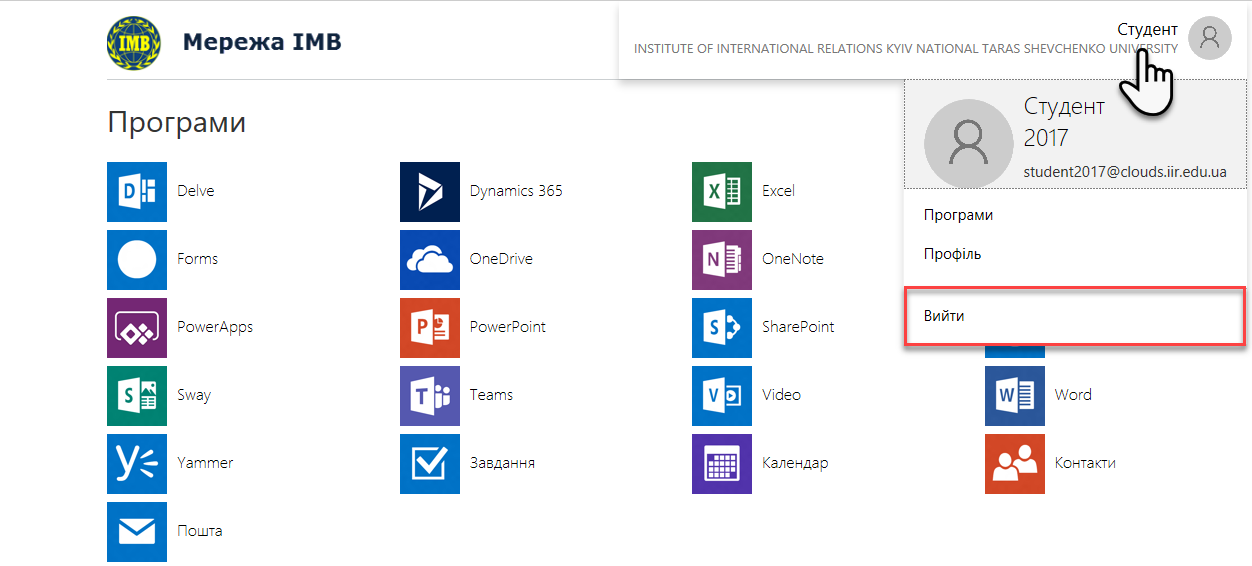This screenshot has height=566, width=1252.
Task: Open the Excel app icon
Action: [x=722, y=191]
